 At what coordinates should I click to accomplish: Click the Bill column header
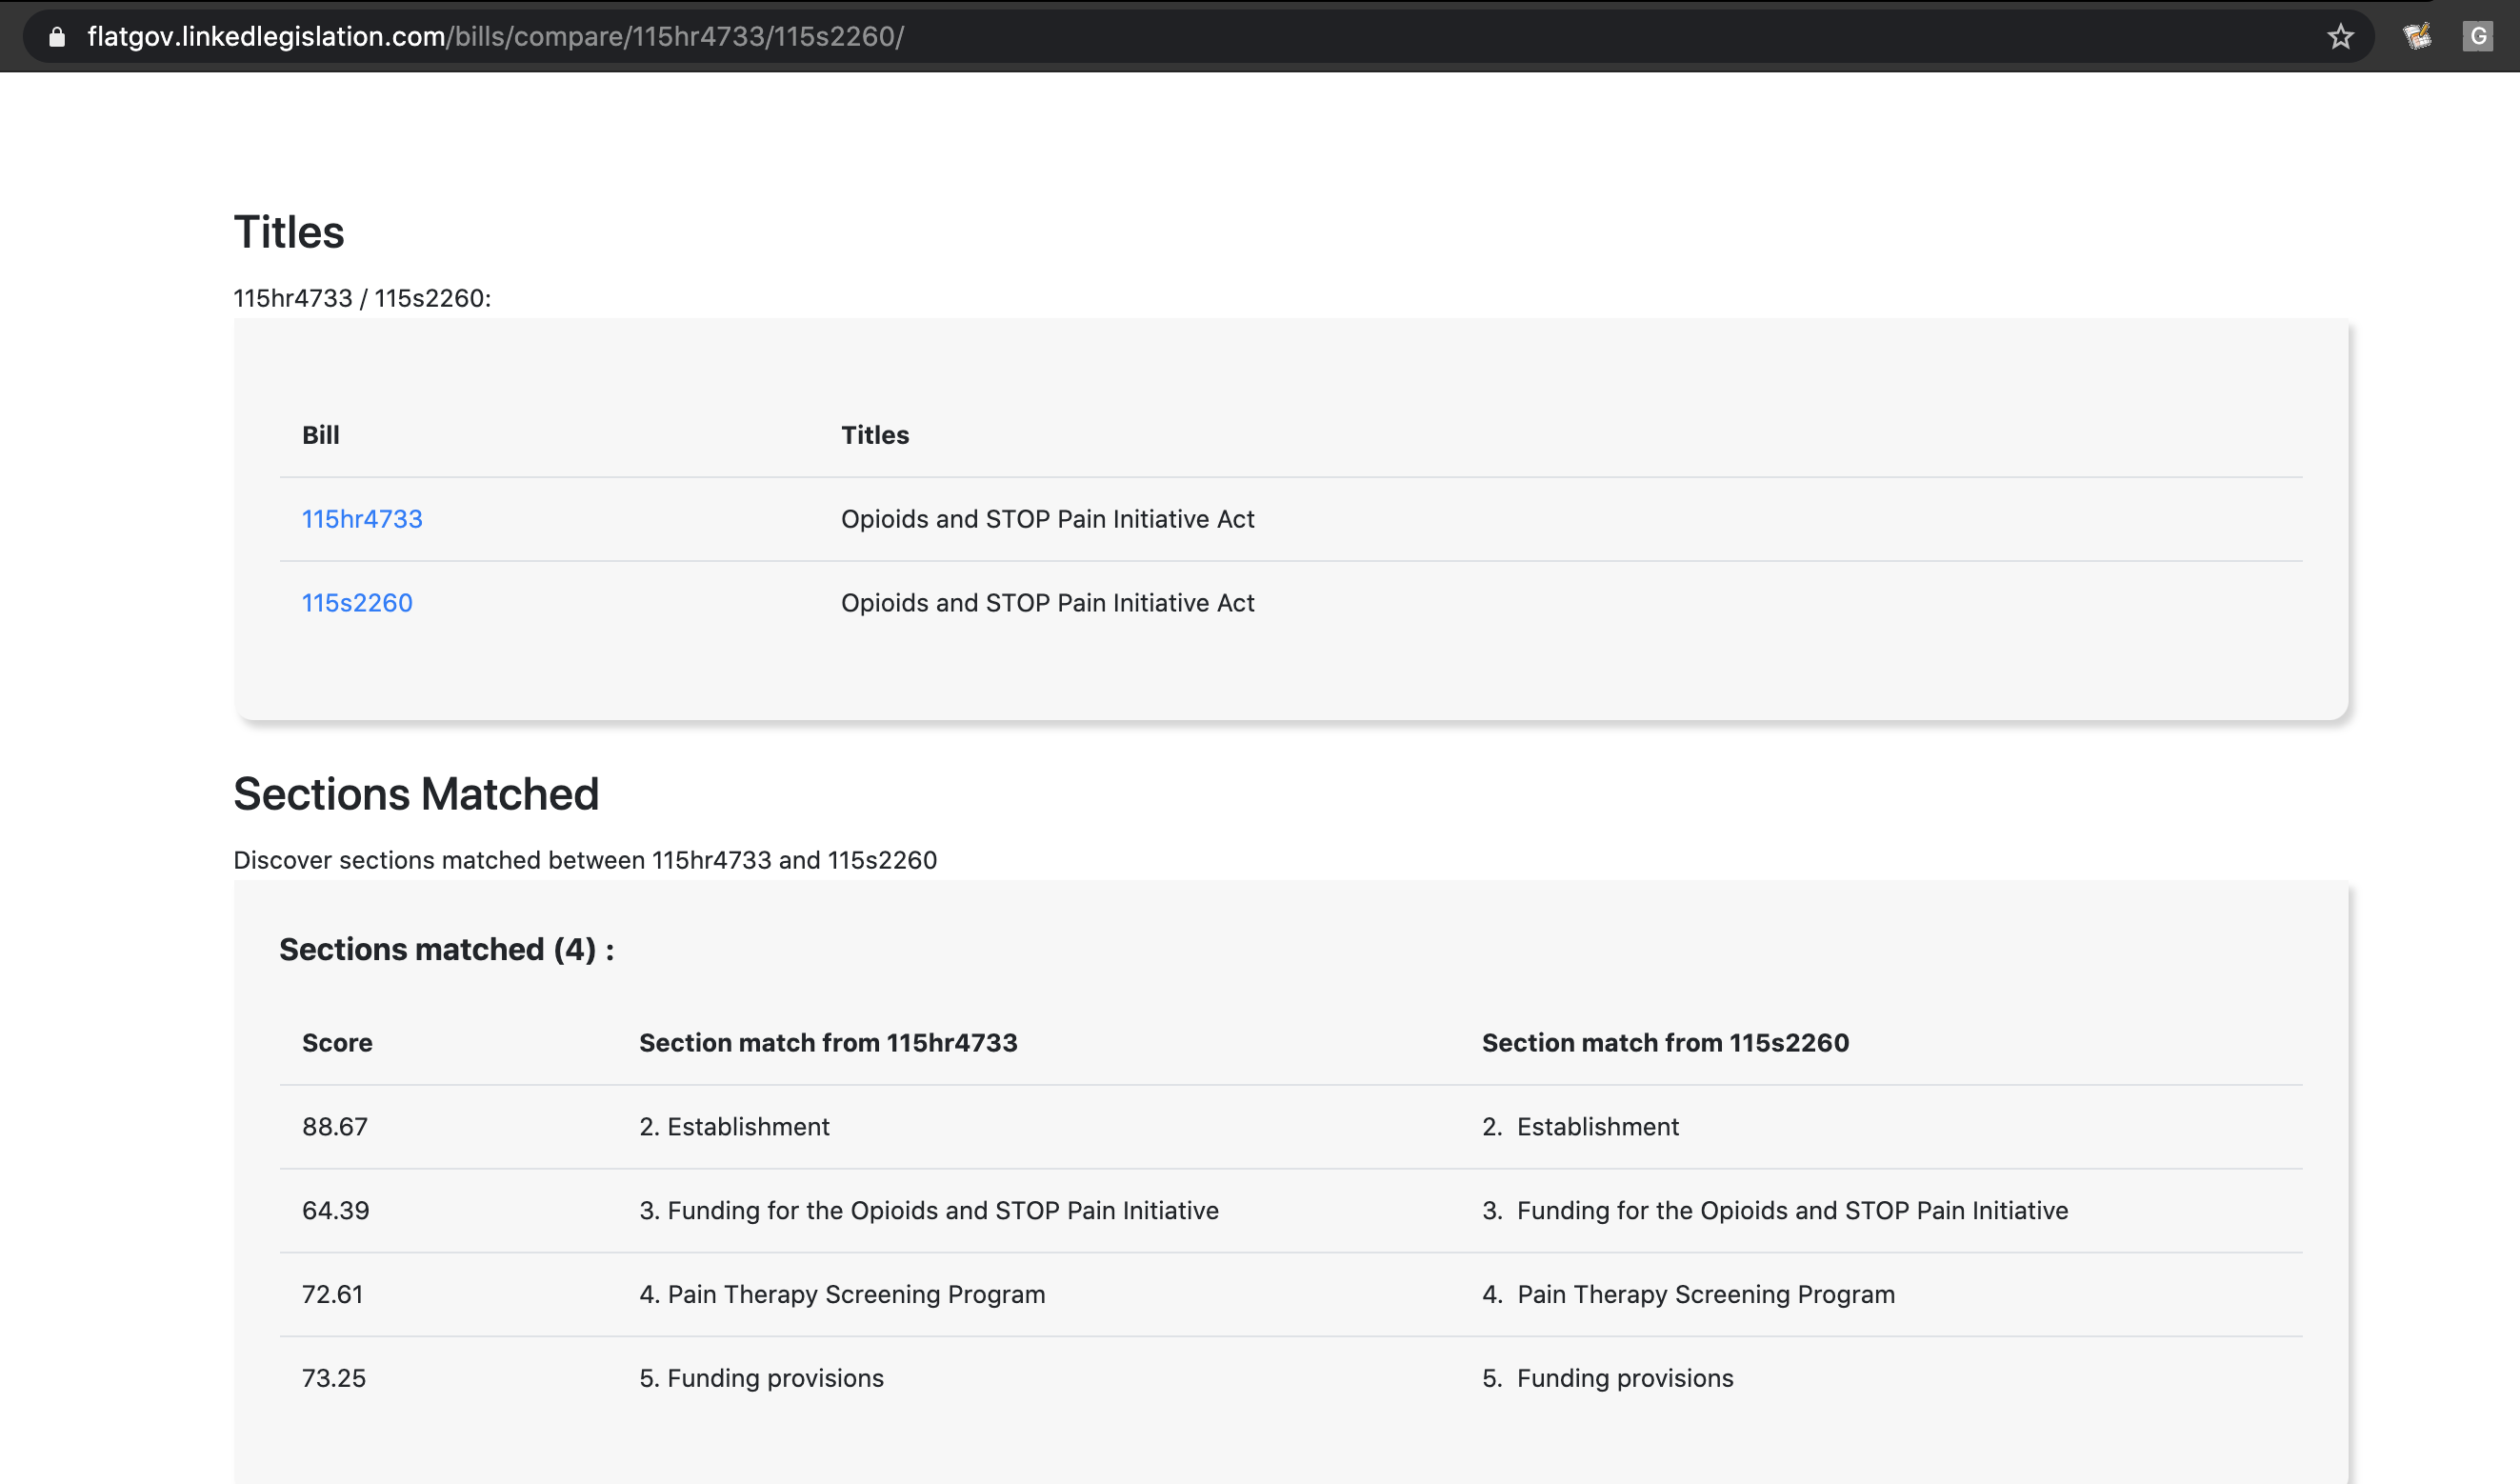(x=320, y=435)
